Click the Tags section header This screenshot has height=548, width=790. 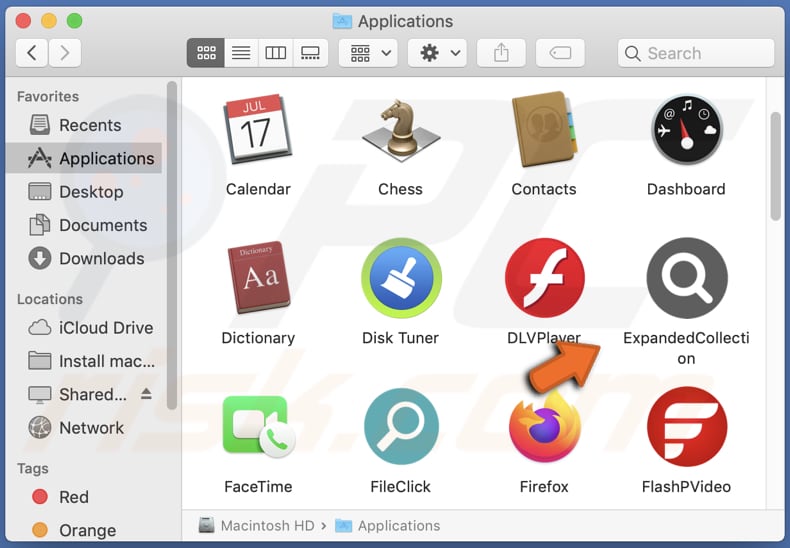33,468
